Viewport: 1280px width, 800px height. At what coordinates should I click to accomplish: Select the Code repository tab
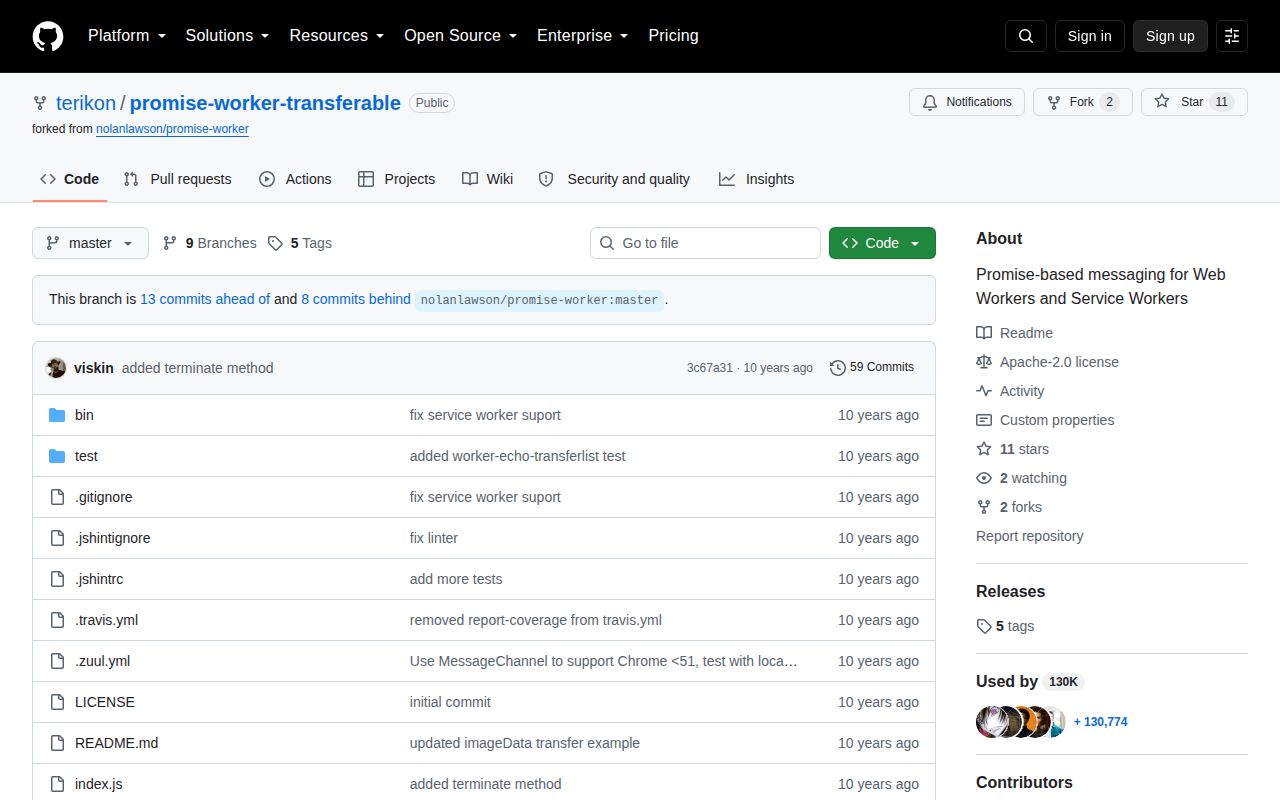[x=69, y=179]
